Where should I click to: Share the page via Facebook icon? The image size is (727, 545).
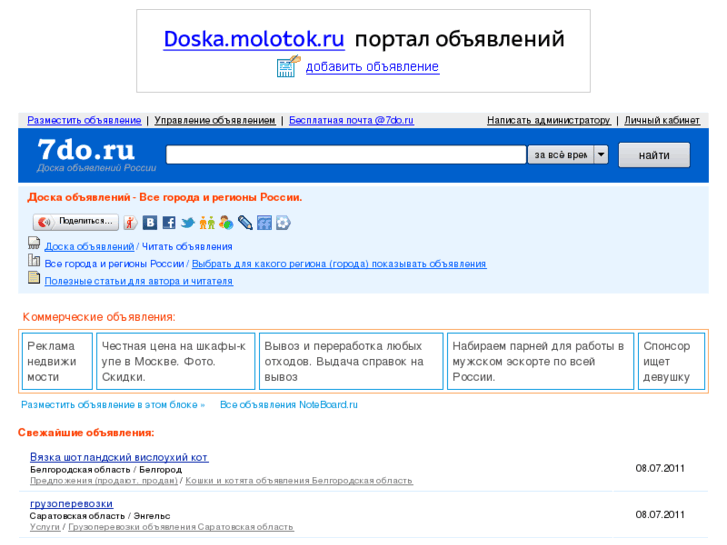(x=169, y=223)
